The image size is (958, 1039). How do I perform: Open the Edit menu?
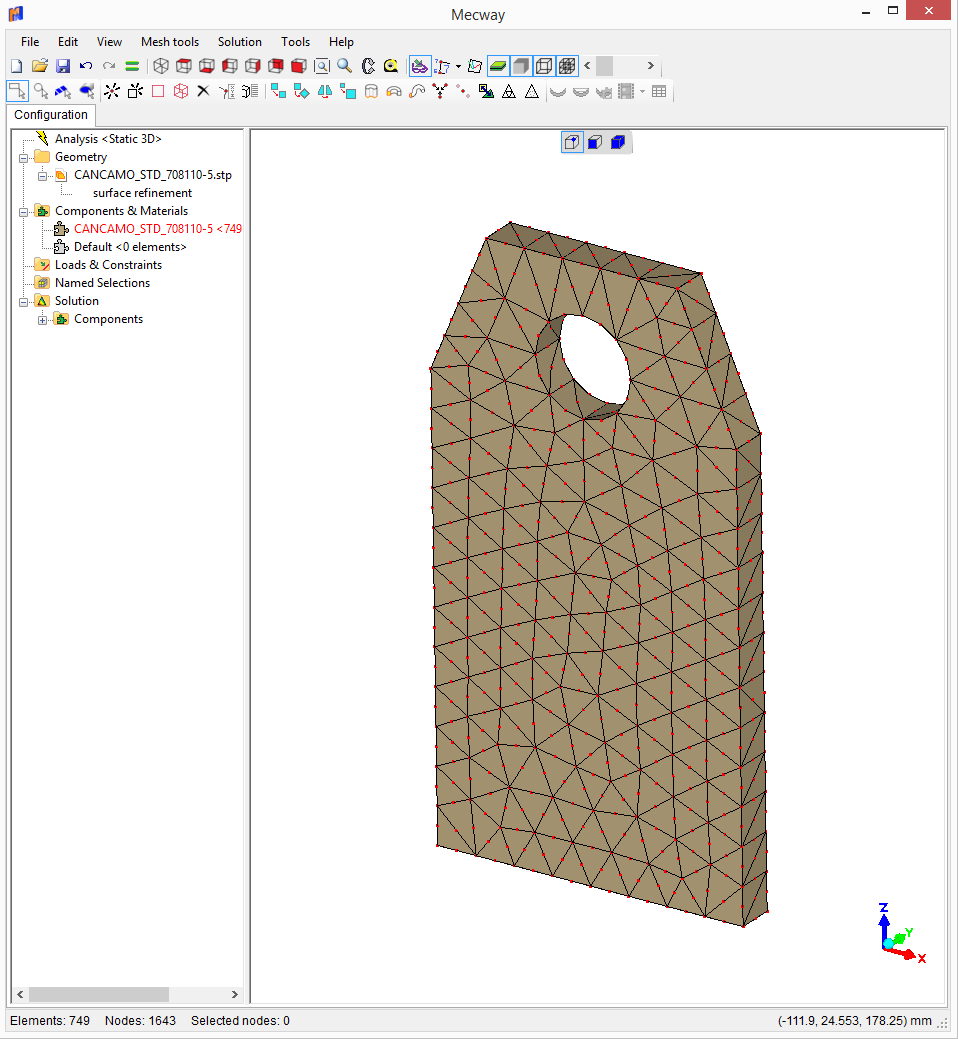[68, 42]
